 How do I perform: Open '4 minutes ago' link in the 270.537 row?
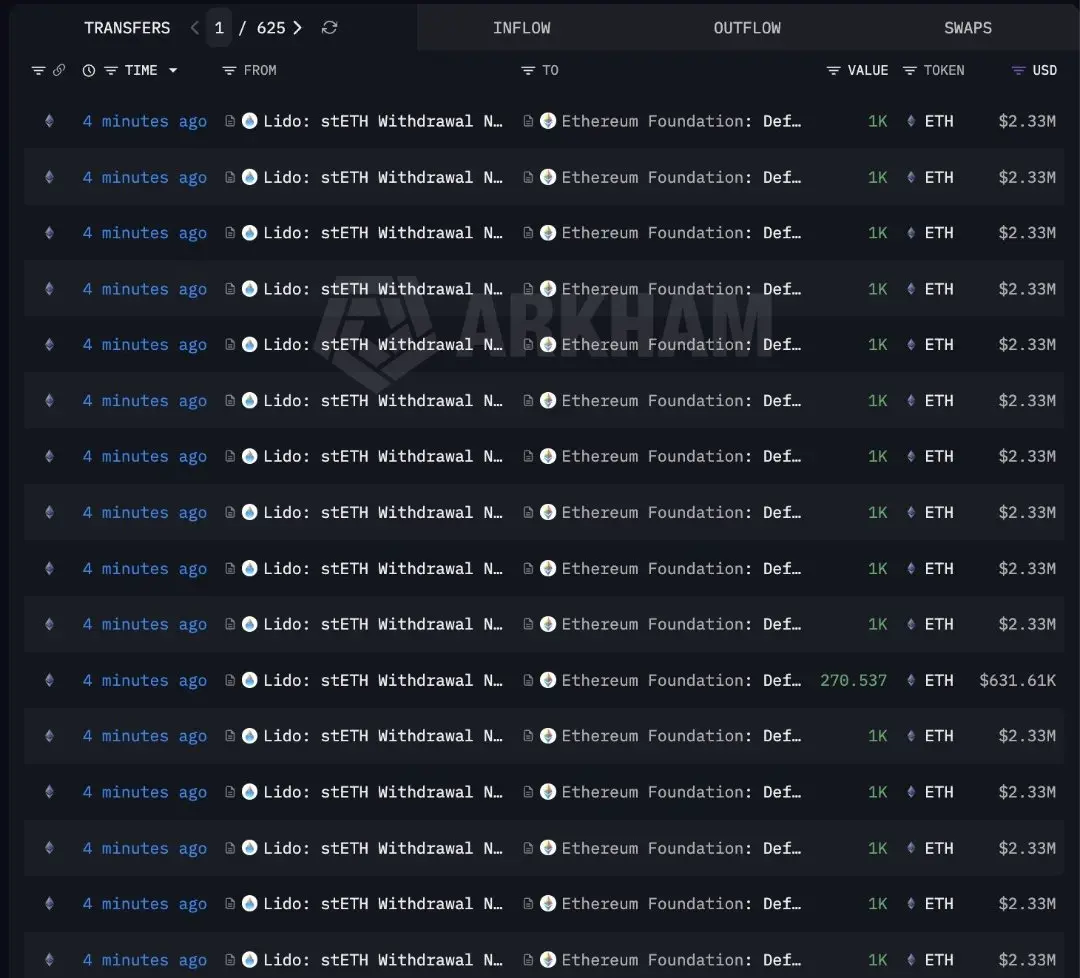coord(145,680)
